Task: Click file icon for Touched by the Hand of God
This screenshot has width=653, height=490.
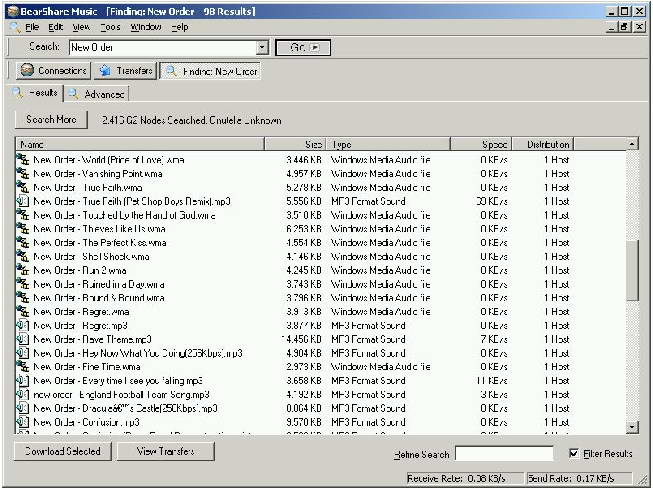Action: 23,215
